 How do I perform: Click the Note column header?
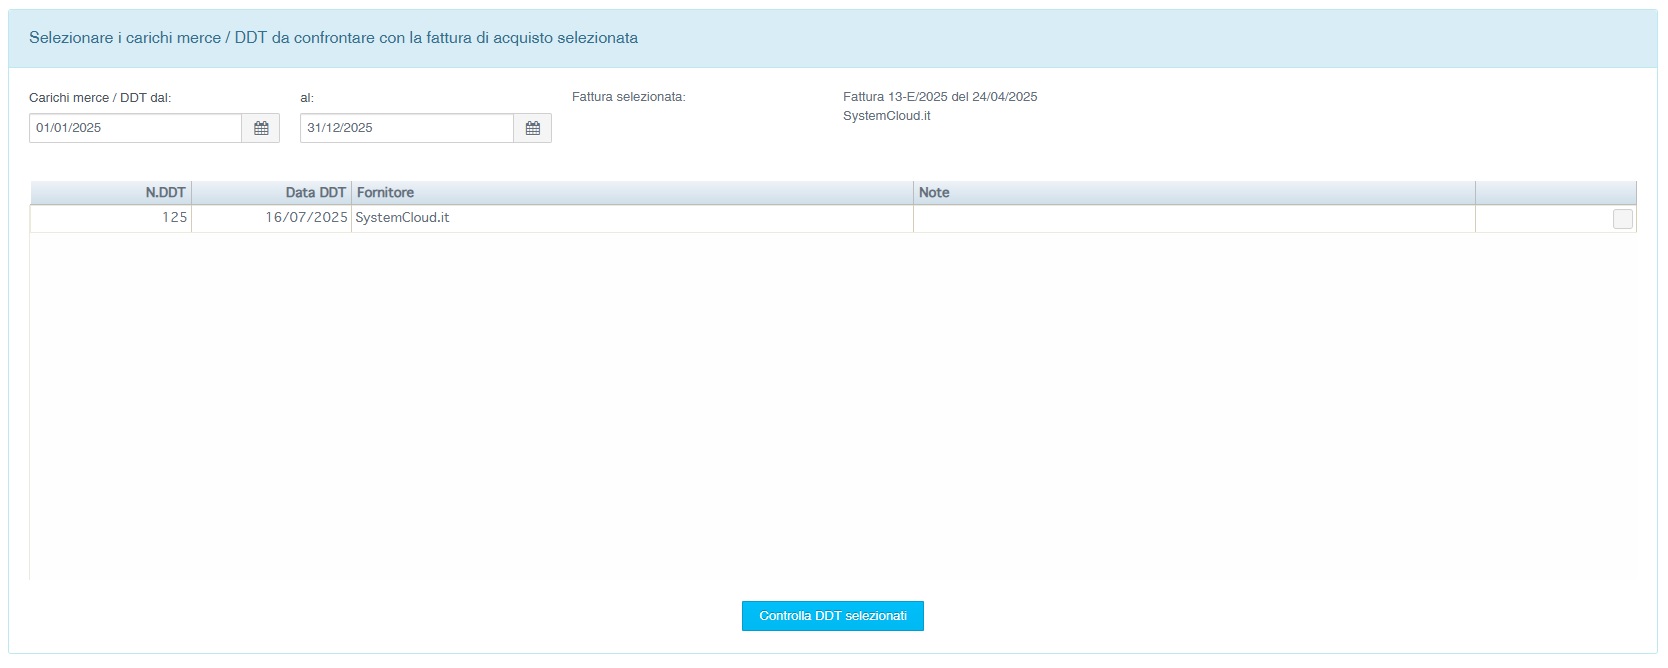click(934, 193)
